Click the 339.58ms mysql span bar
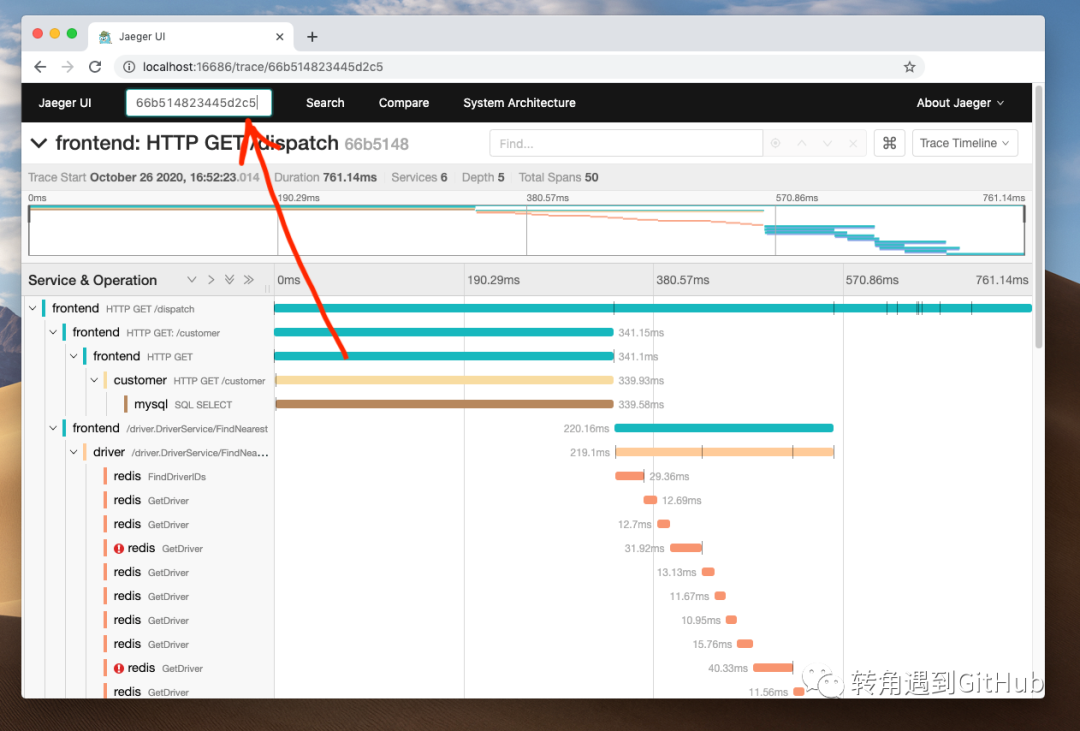 [444, 404]
